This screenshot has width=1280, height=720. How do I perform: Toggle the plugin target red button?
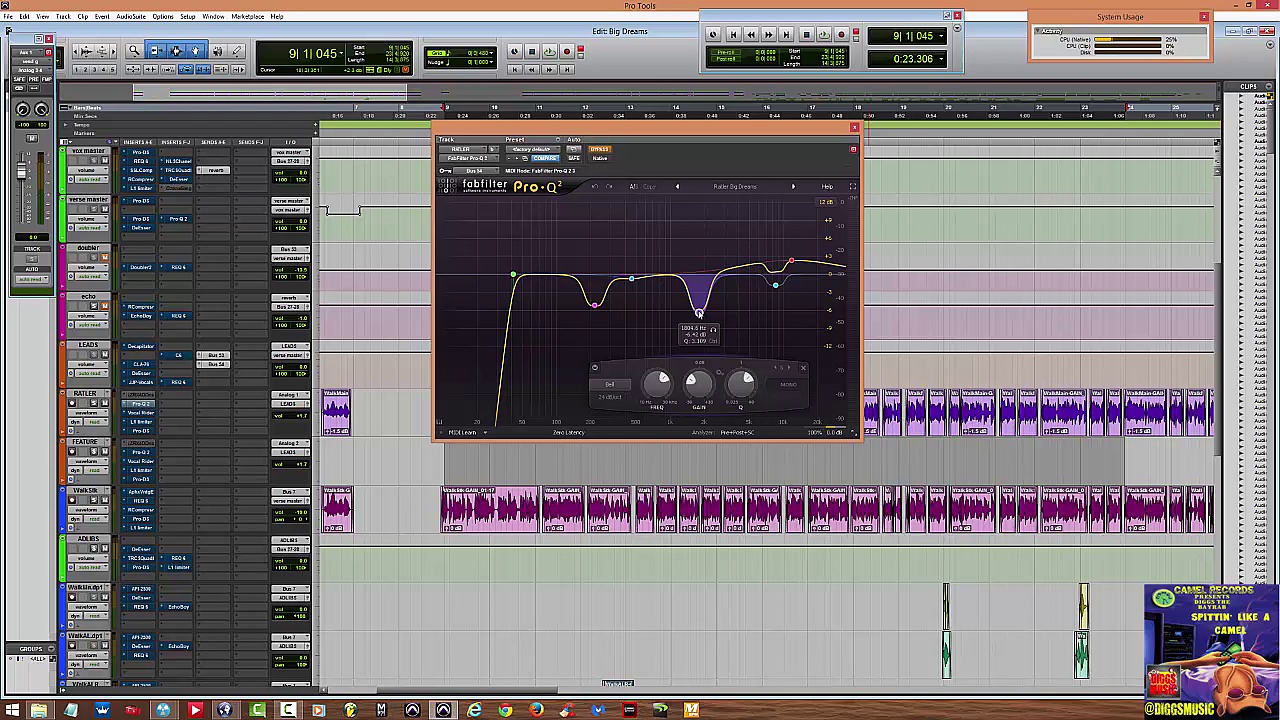click(853, 149)
